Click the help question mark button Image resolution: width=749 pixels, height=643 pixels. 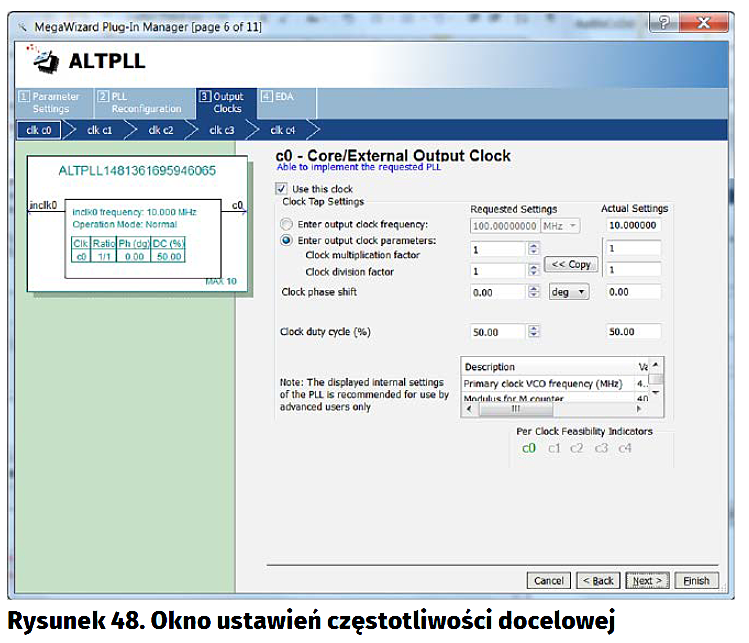click(x=663, y=23)
